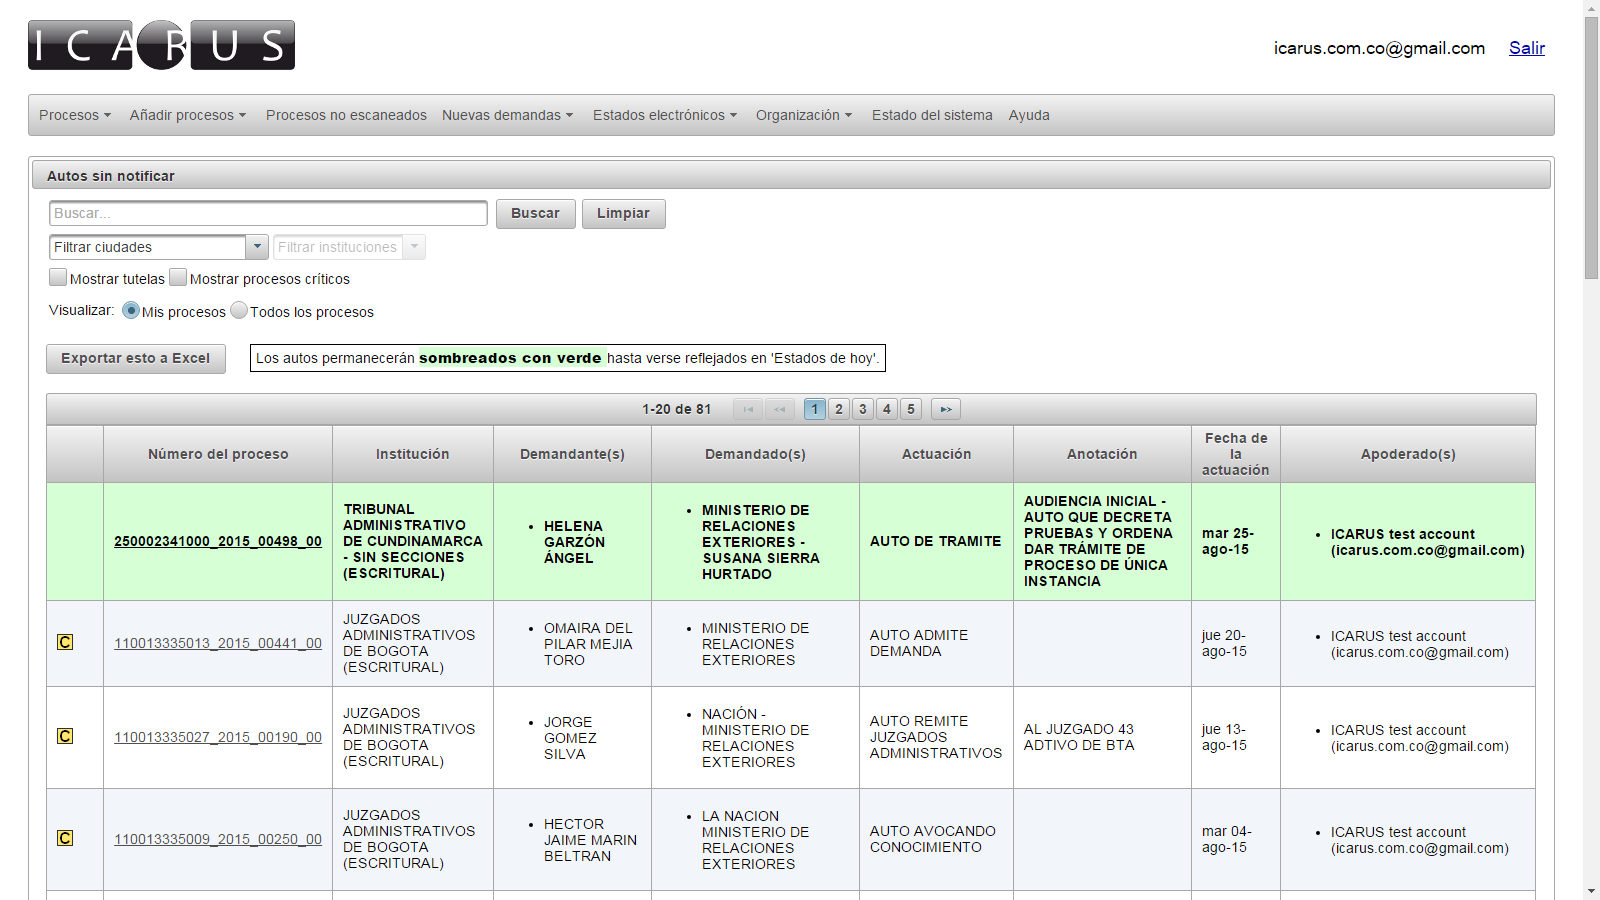
Task: Click 'AL JUZGADO 43 ADTIVO DE BTA'
Action: (1079, 737)
